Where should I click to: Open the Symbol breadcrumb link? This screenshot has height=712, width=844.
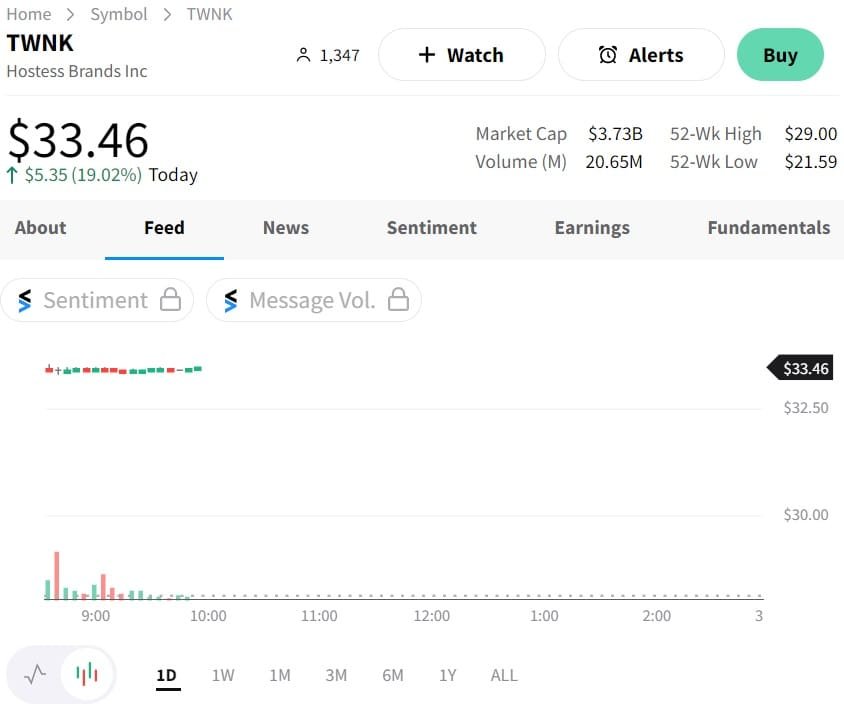point(118,14)
